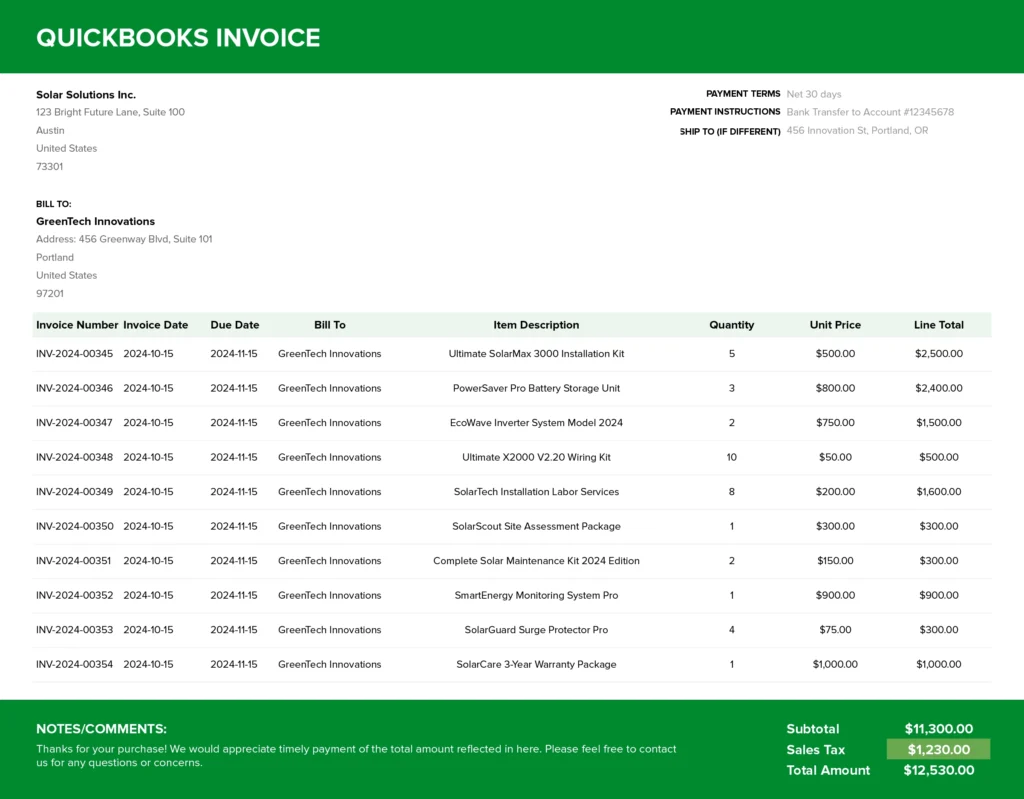Click the Unit Price column header
The width and height of the screenshot is (1024, 799).
(835, 325)
